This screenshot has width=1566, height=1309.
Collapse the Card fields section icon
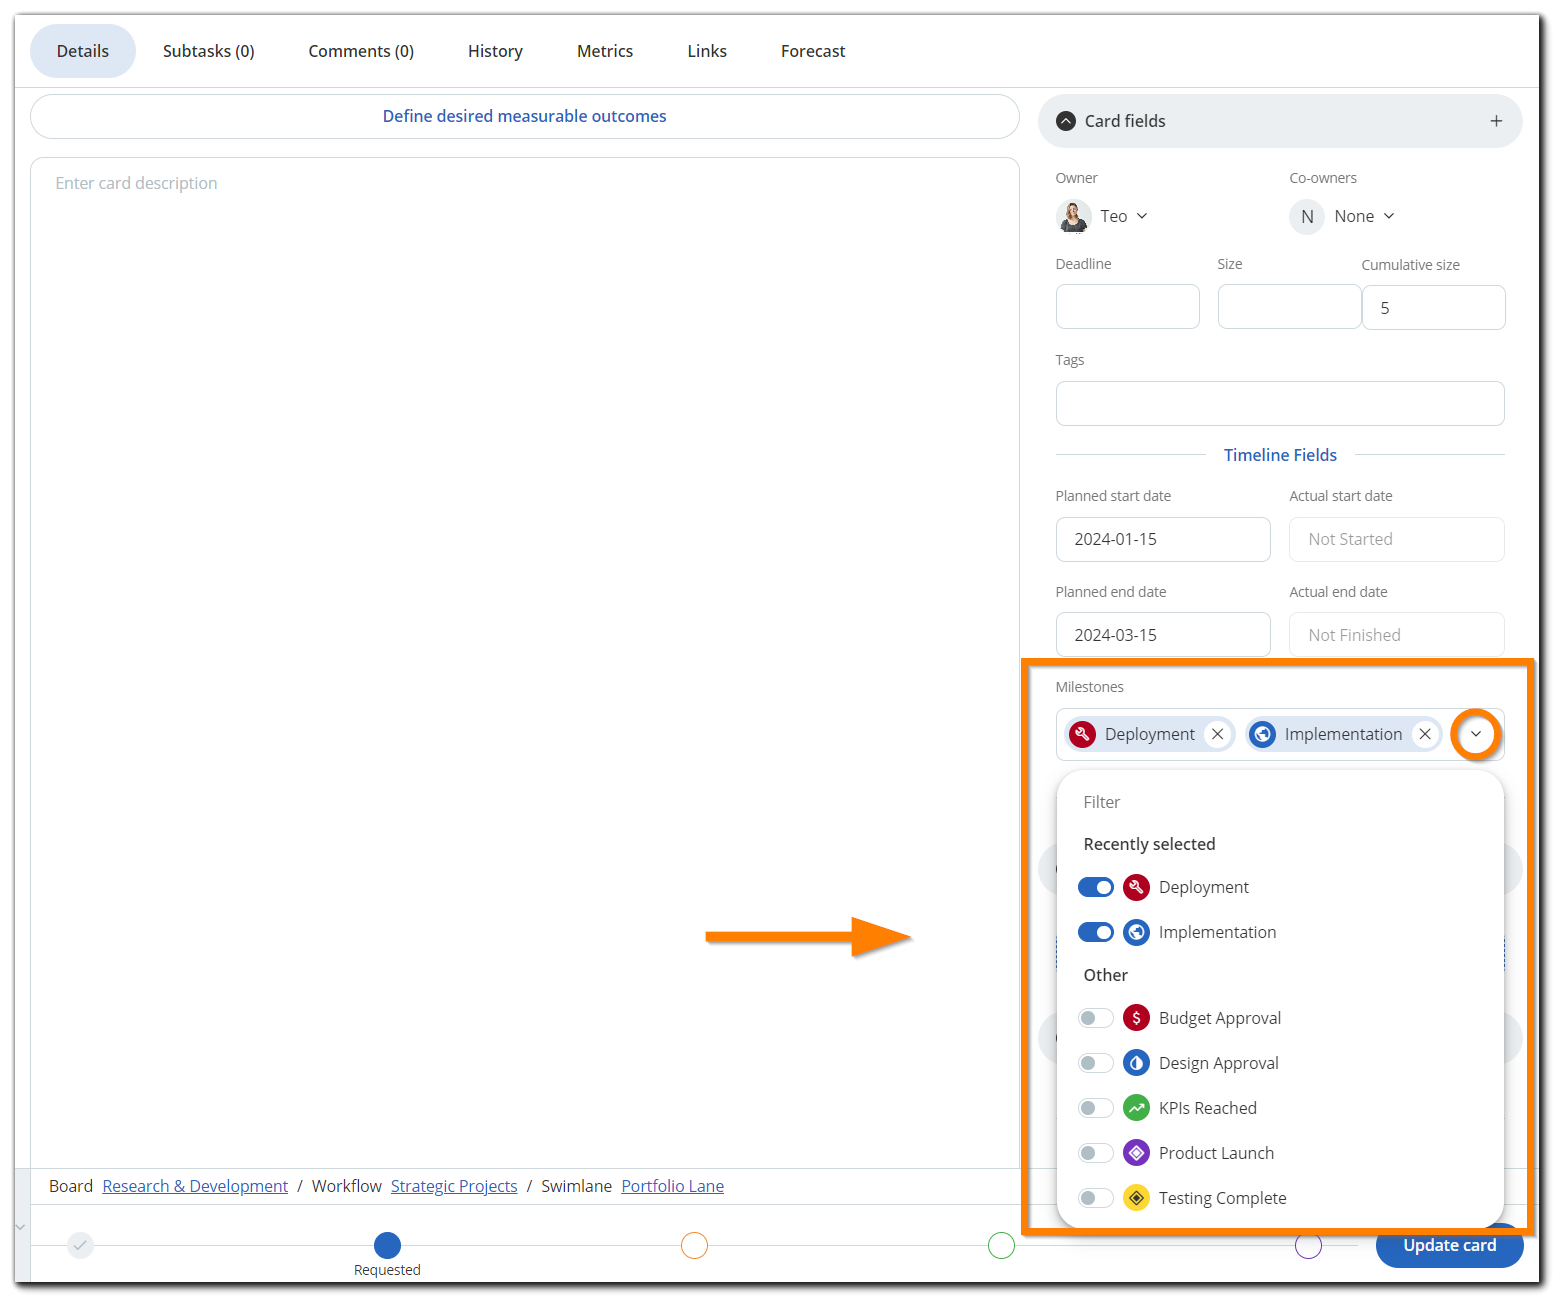click(x=1066, y=121)
